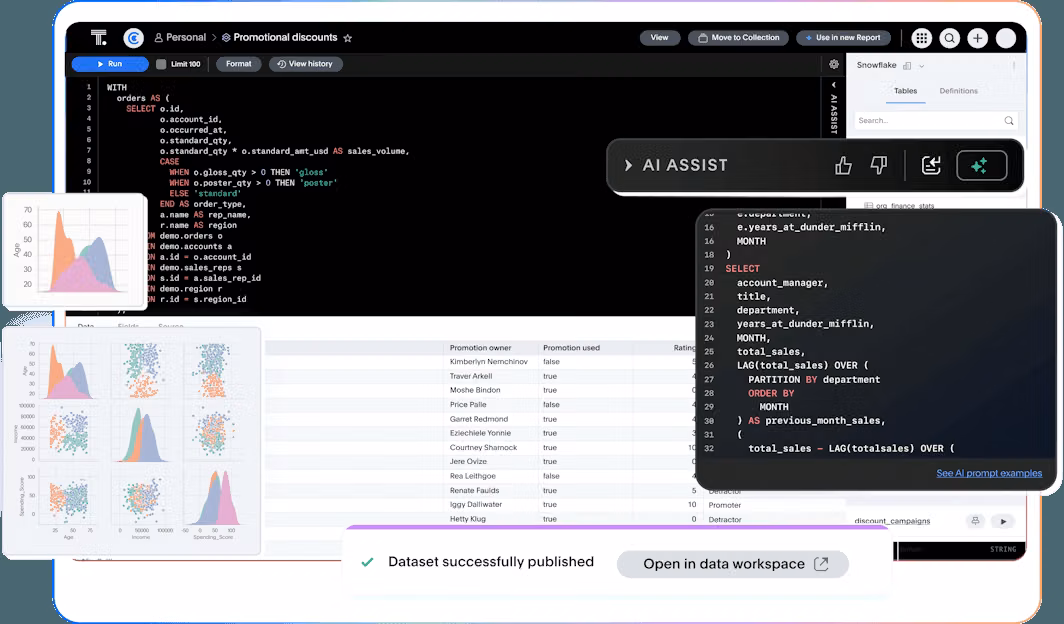The height and width of the screenshot is (624, 1064).
Task: Click the plus icon in top bar
Action: tap(977, 38)
